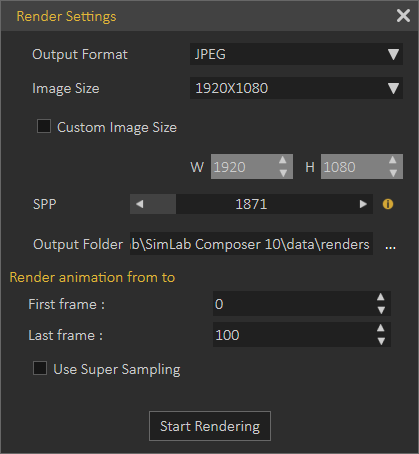Click the SPP slider track at 1871
The height and width of the screenshot is (454, 419).
pos(251,204)
